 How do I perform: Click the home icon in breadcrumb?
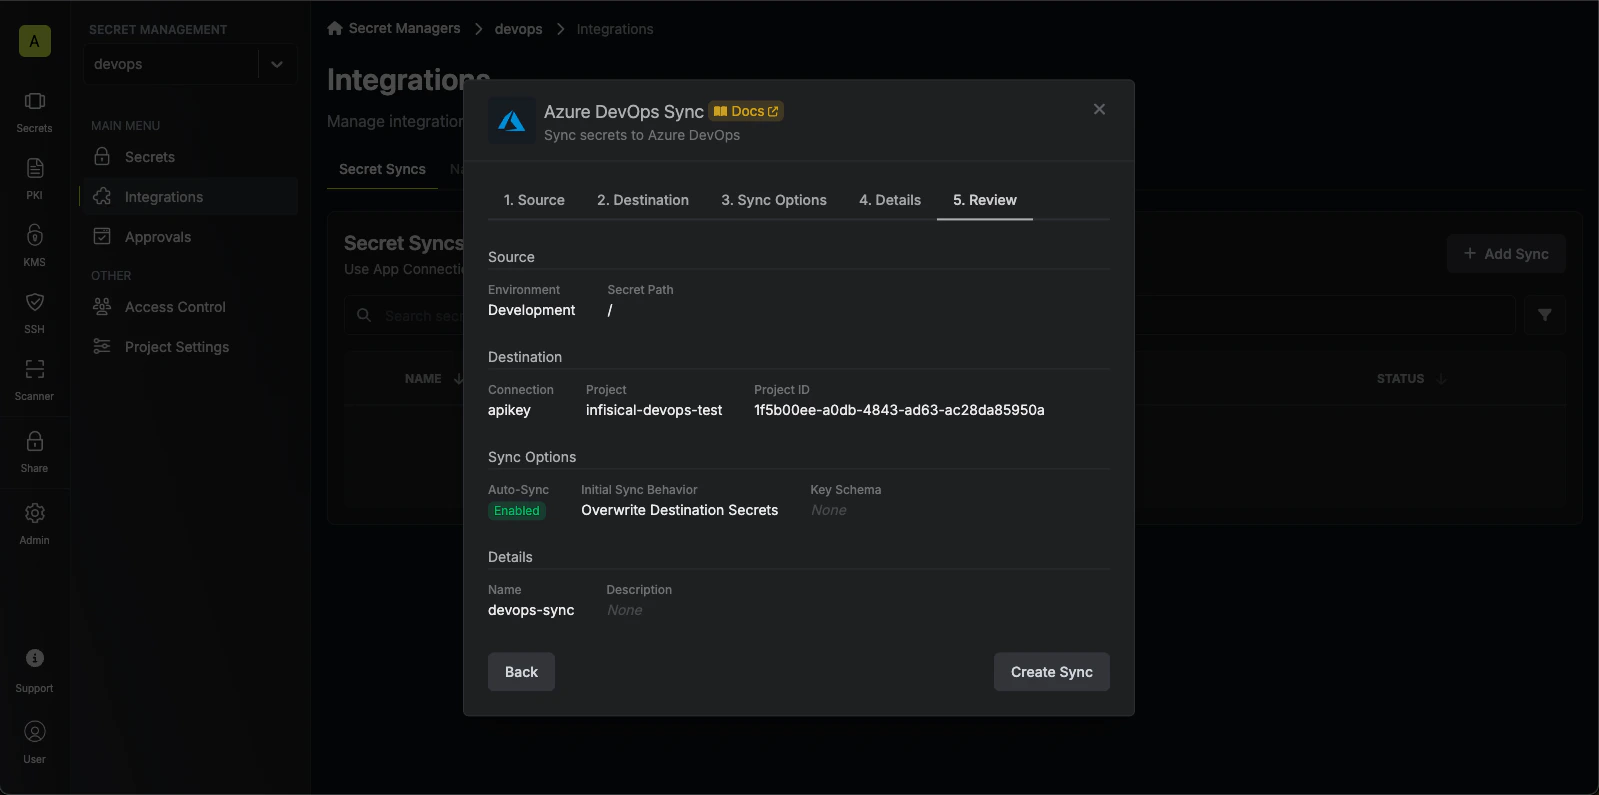pyautogui.click(x=335, y=28)
